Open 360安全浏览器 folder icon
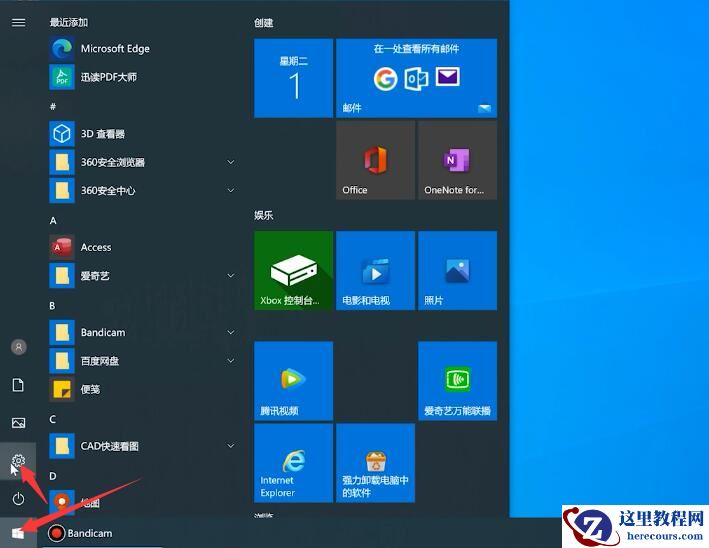The image size is (709, 548). (x=62, y=162)
